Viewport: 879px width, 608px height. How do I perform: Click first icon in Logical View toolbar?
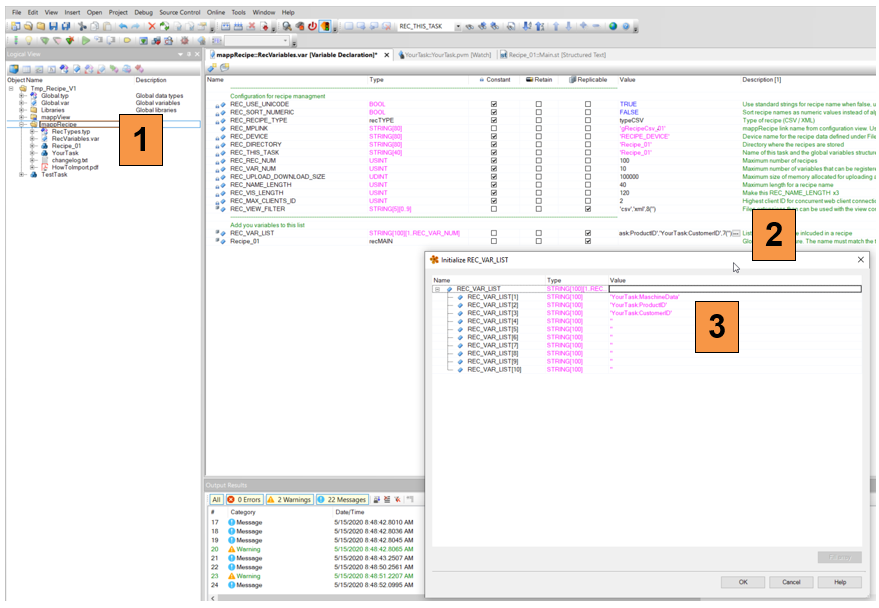(x=13, y=69)
